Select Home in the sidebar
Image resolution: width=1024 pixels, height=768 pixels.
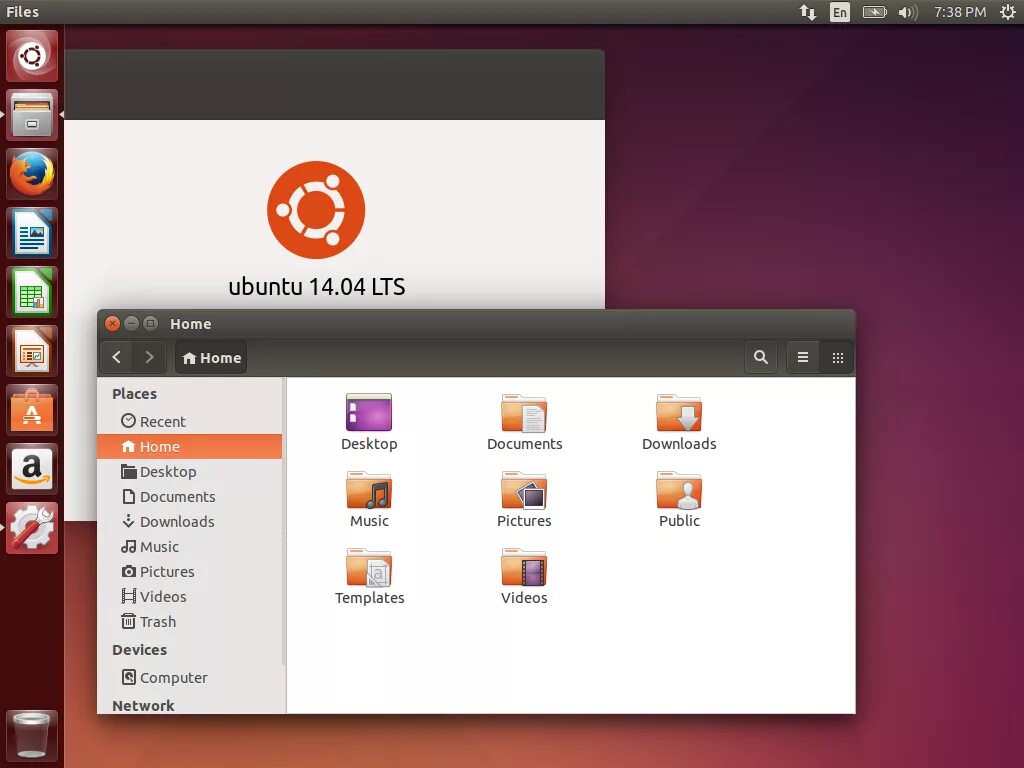pyautogui.click(x=189, y=447)
